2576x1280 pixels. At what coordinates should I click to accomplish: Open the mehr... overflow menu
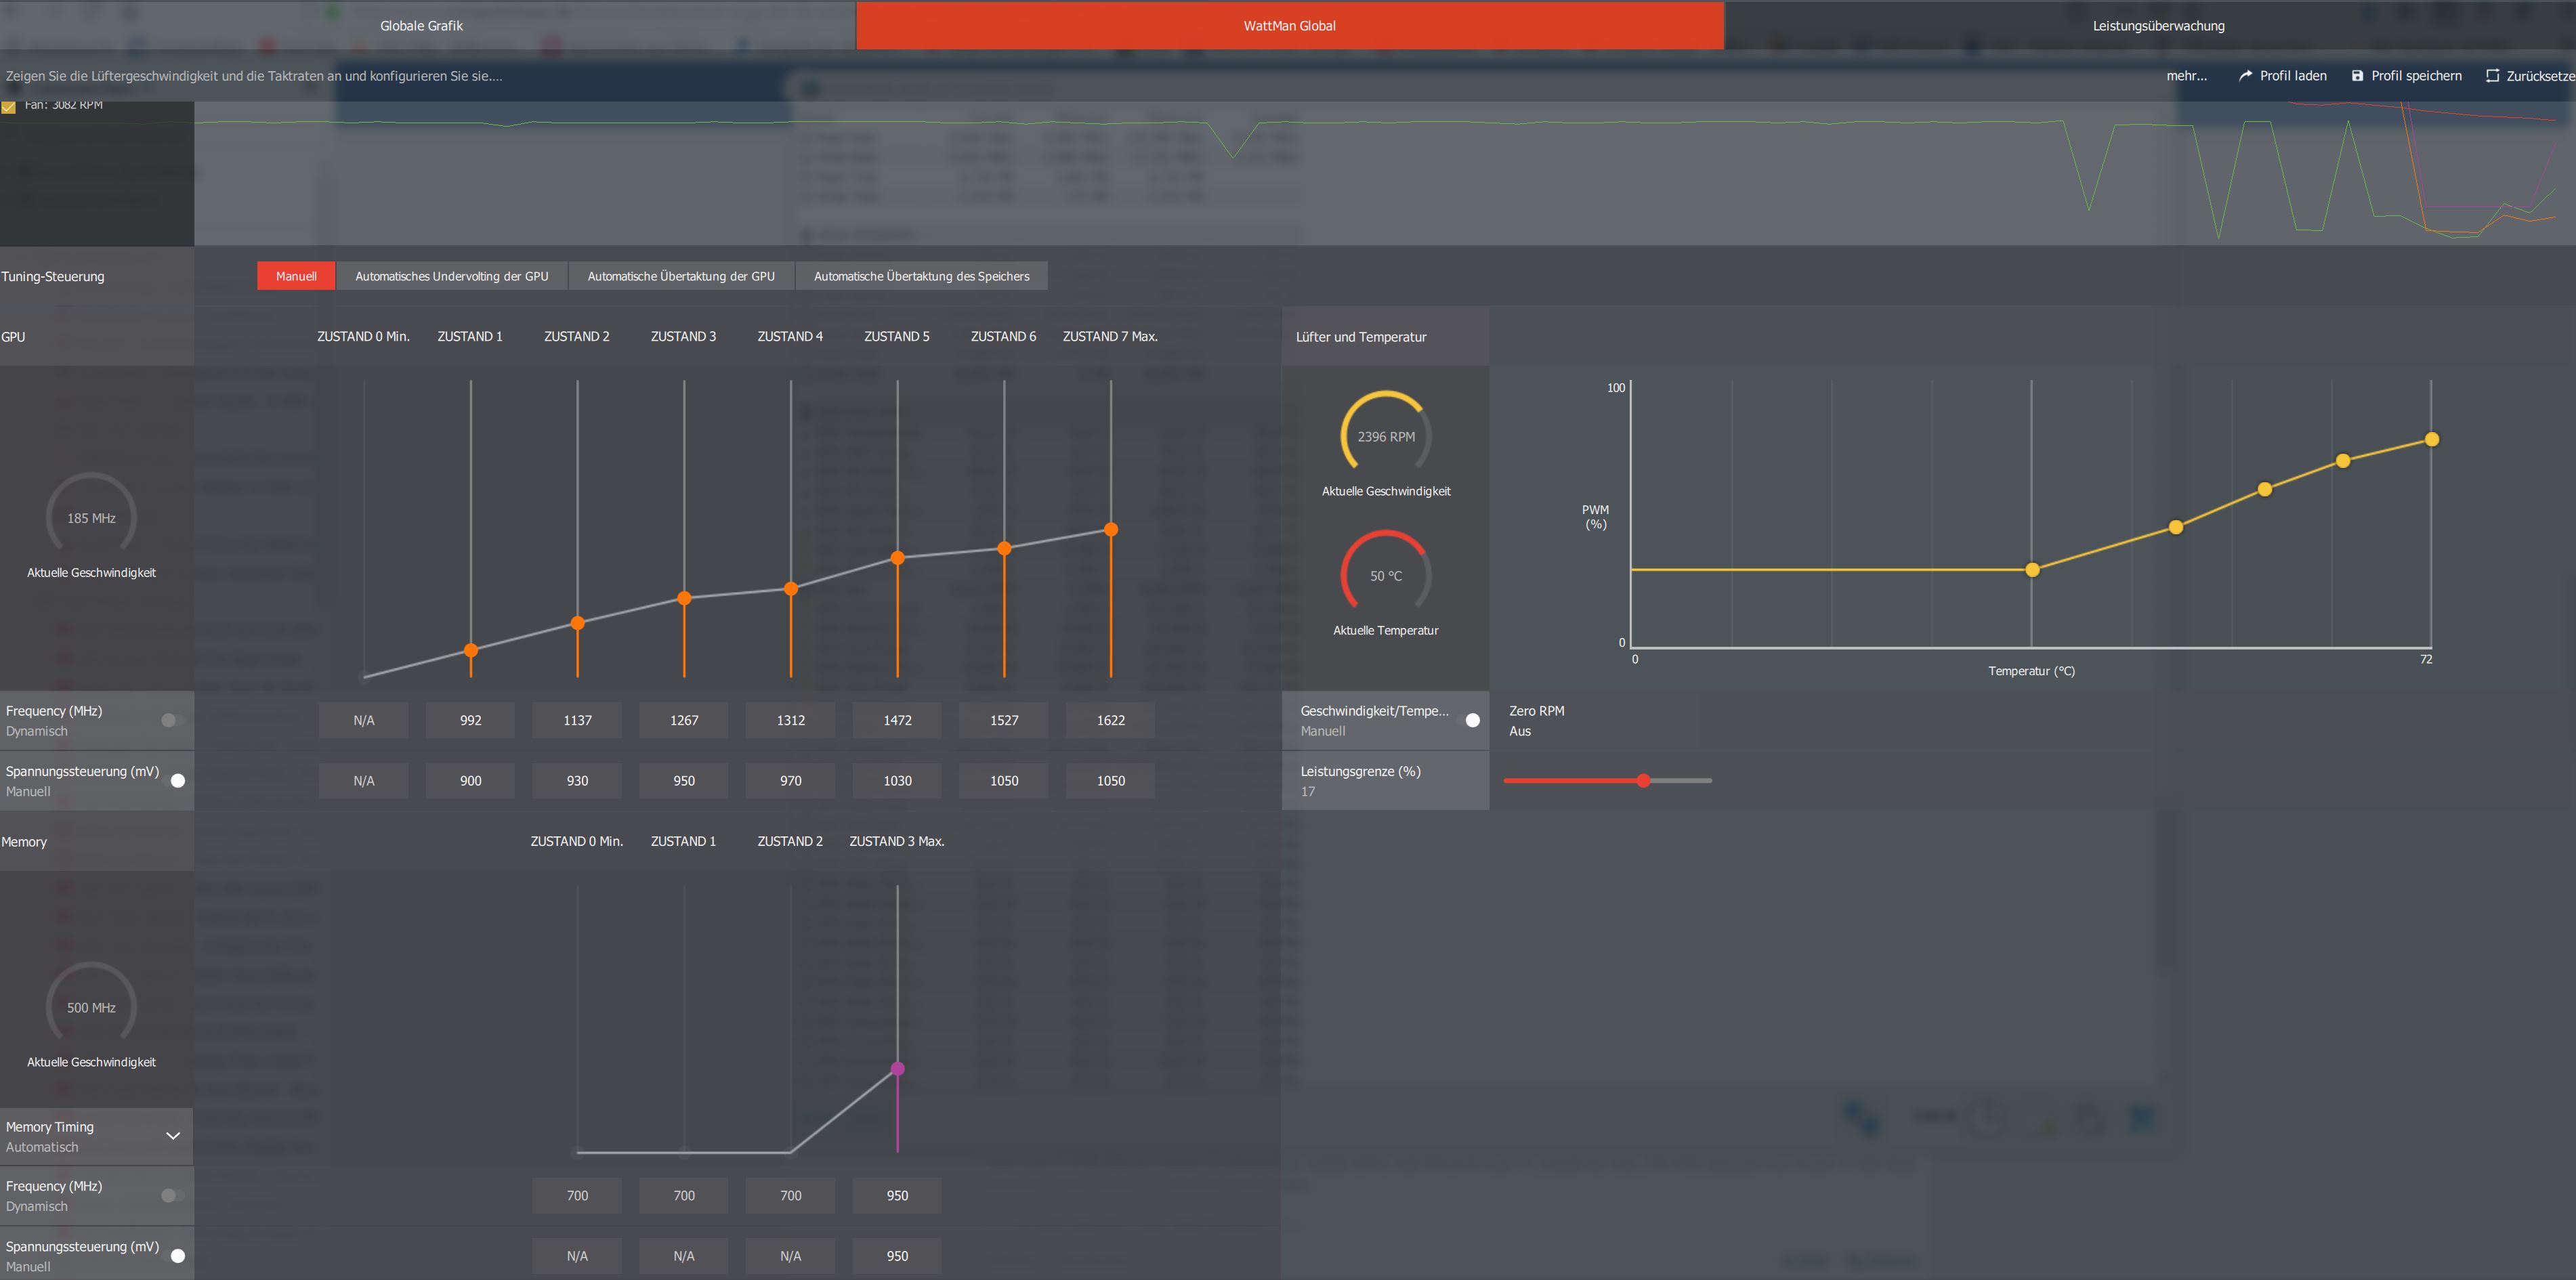[2186, 76]
